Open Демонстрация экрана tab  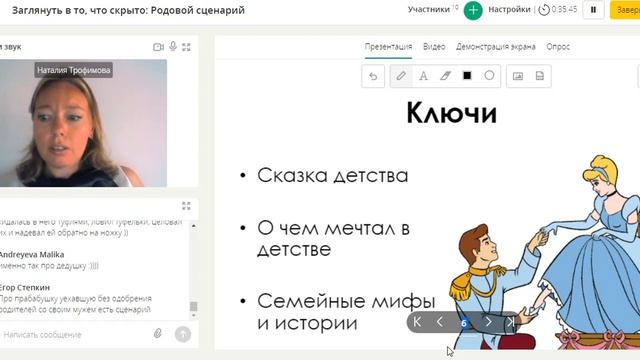[496, 47]
